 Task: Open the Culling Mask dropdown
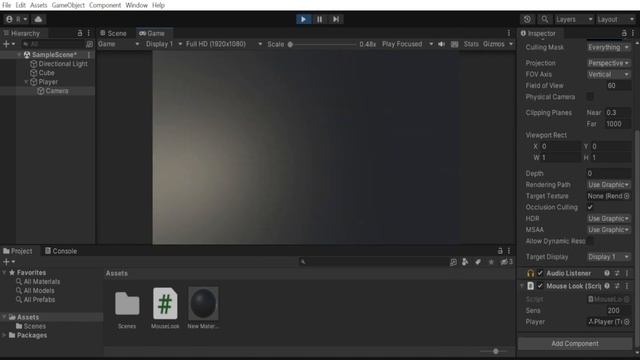608,47
